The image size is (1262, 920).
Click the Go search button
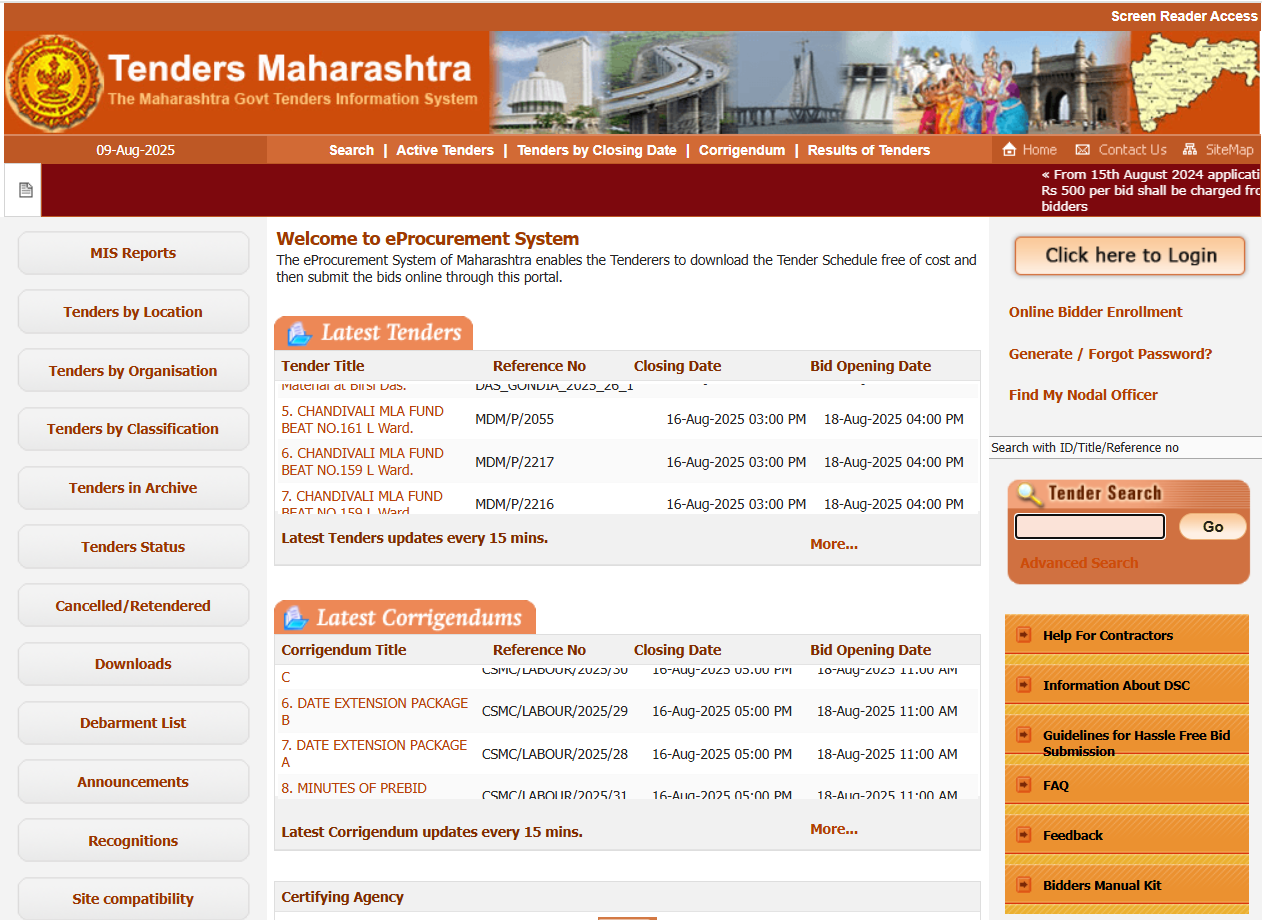pos(1213,527)
